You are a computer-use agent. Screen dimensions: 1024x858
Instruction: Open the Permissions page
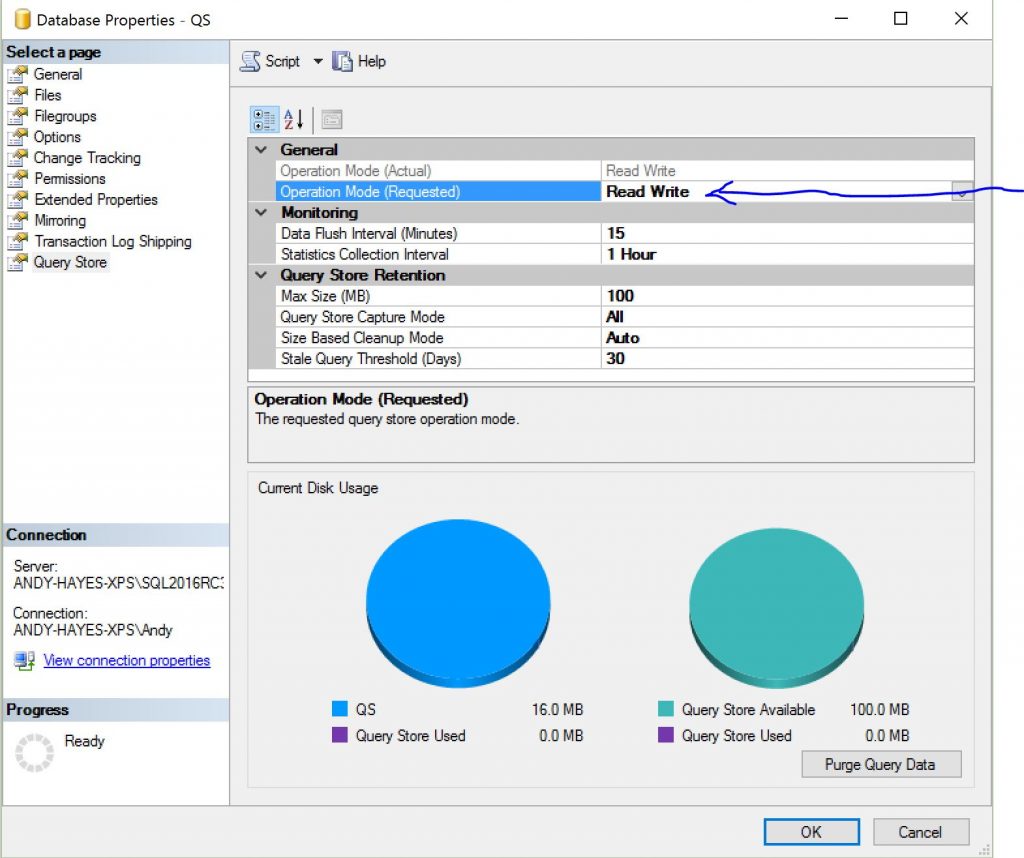(x=71, y=178)
